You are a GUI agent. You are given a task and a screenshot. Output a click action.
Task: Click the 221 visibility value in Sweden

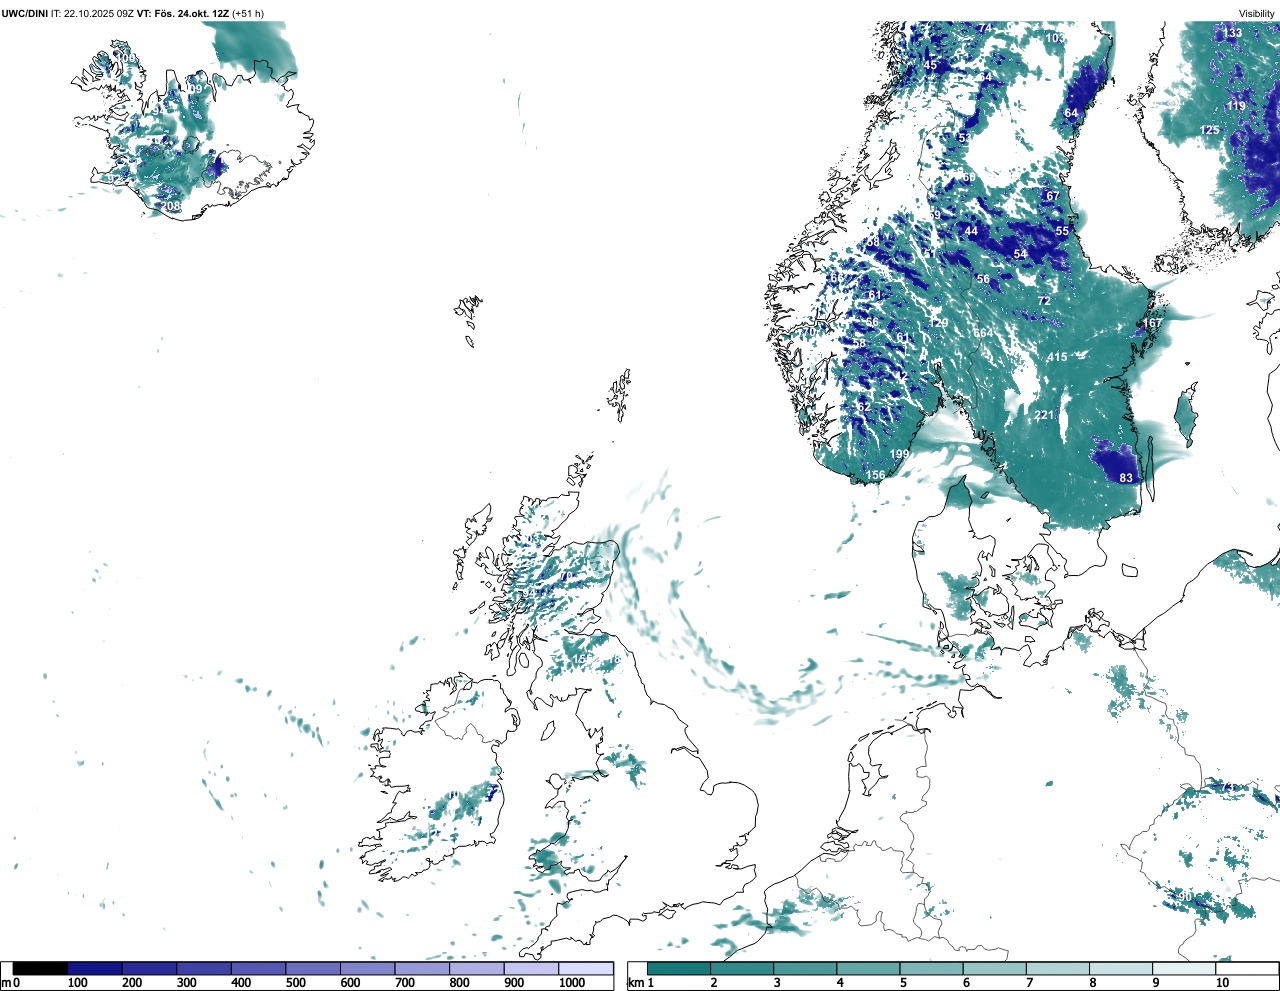point(1044,415)
